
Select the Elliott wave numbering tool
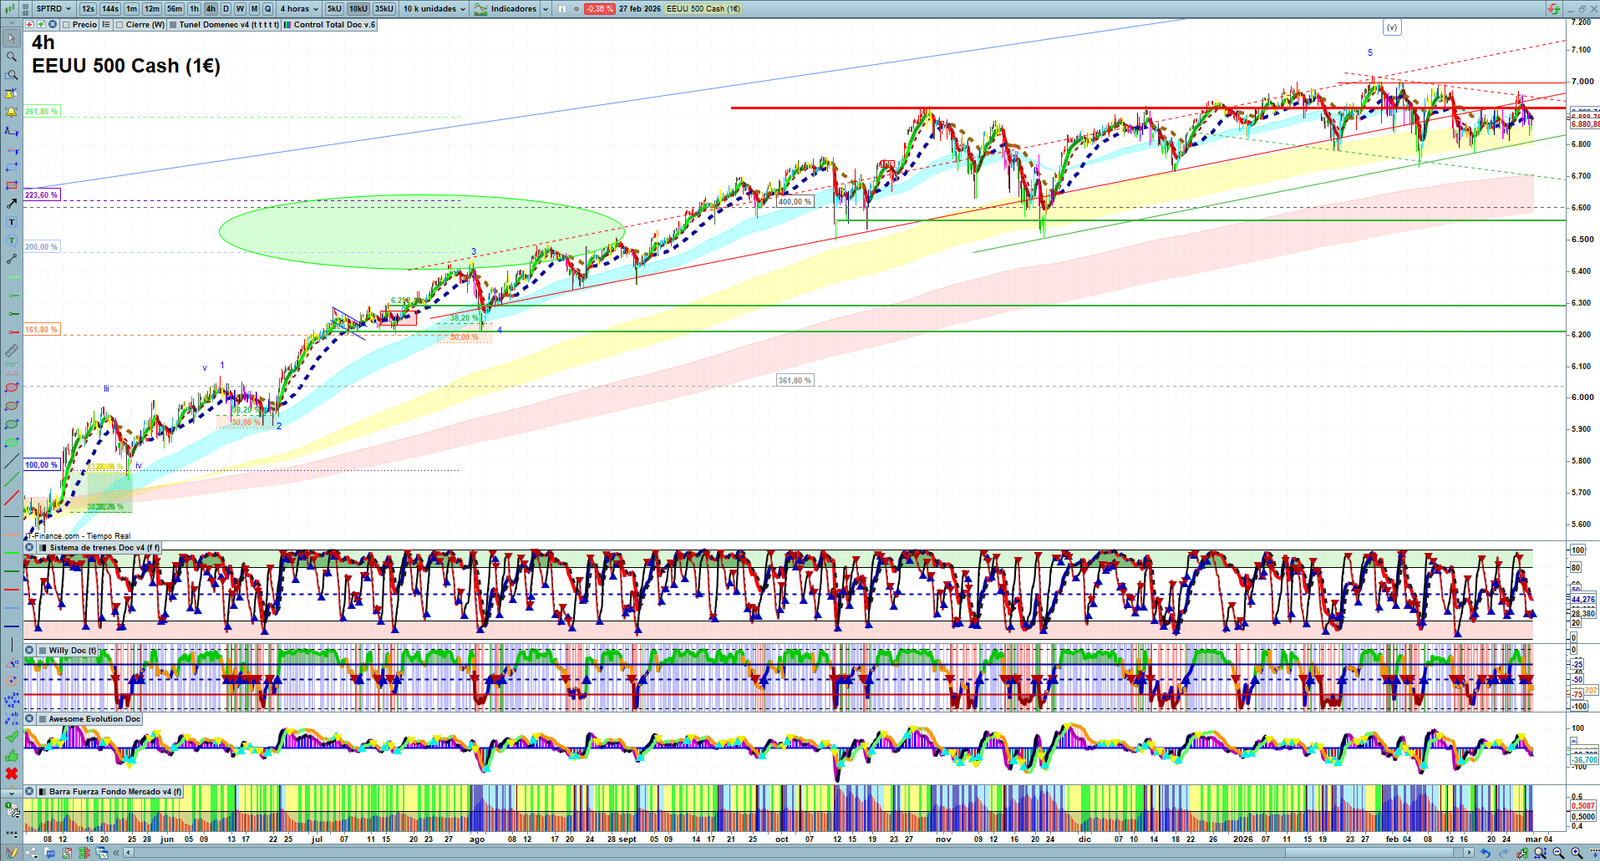pyautogui.click(x=11, y=699)
